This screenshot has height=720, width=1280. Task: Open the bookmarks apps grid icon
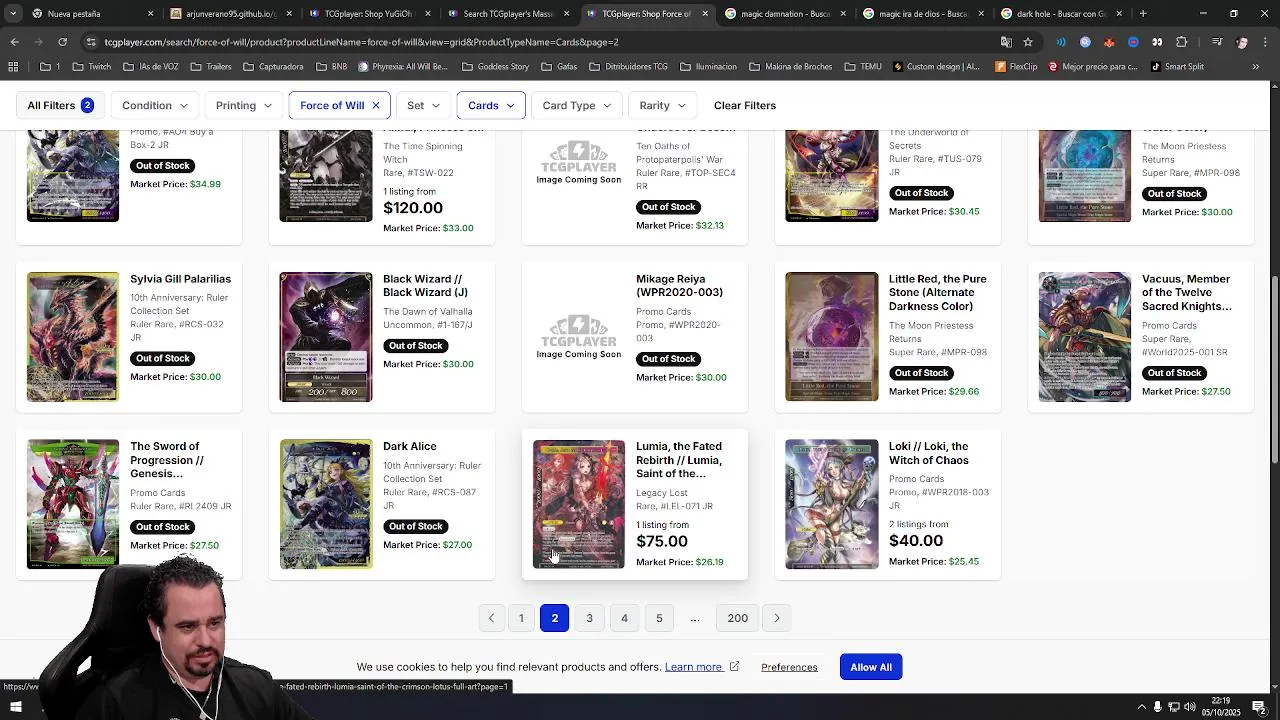(x=13, y=67)
